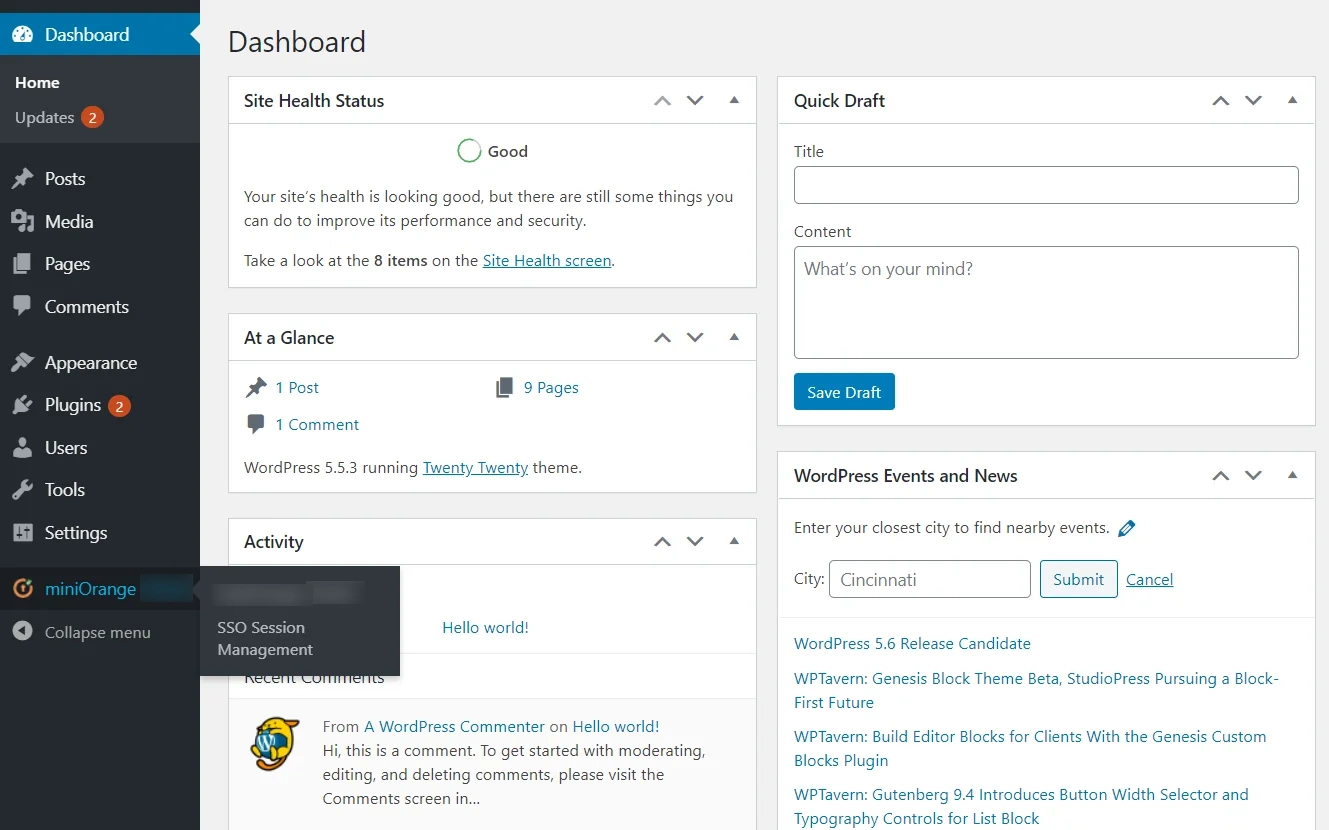Move Site Health Status panel up
Viewport: 1329px width, 830px height.
point(662,100)
